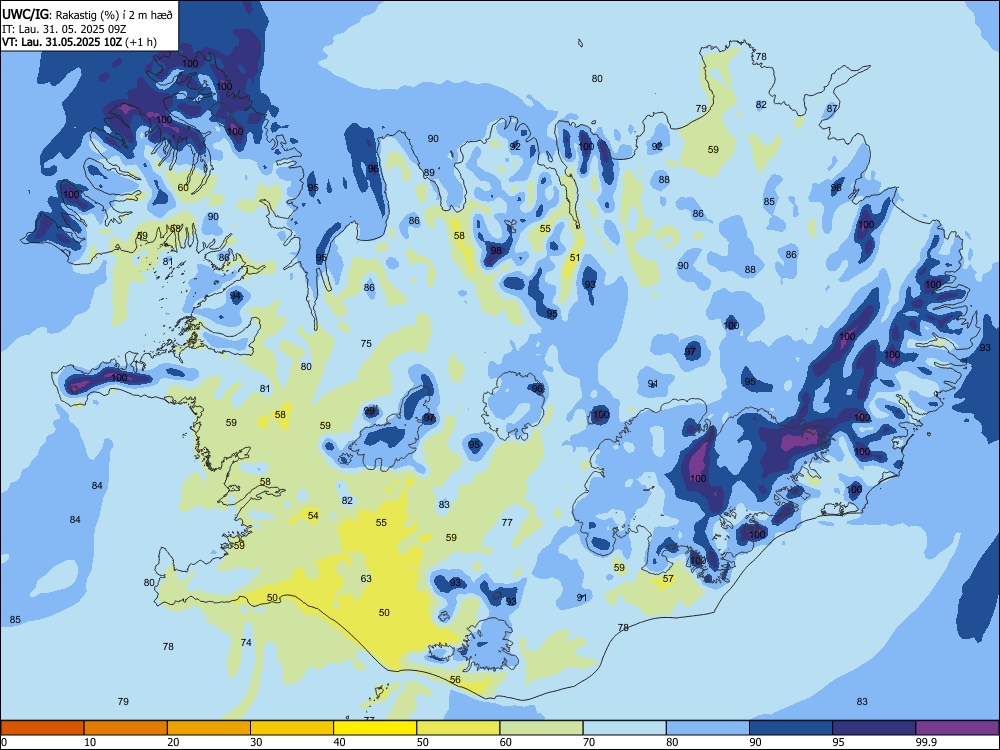Click the 'VT: Lau. 31.05.2025 10Z (+1 h)' line
The image size is (1000, 750).
click(x=79, y=42)
